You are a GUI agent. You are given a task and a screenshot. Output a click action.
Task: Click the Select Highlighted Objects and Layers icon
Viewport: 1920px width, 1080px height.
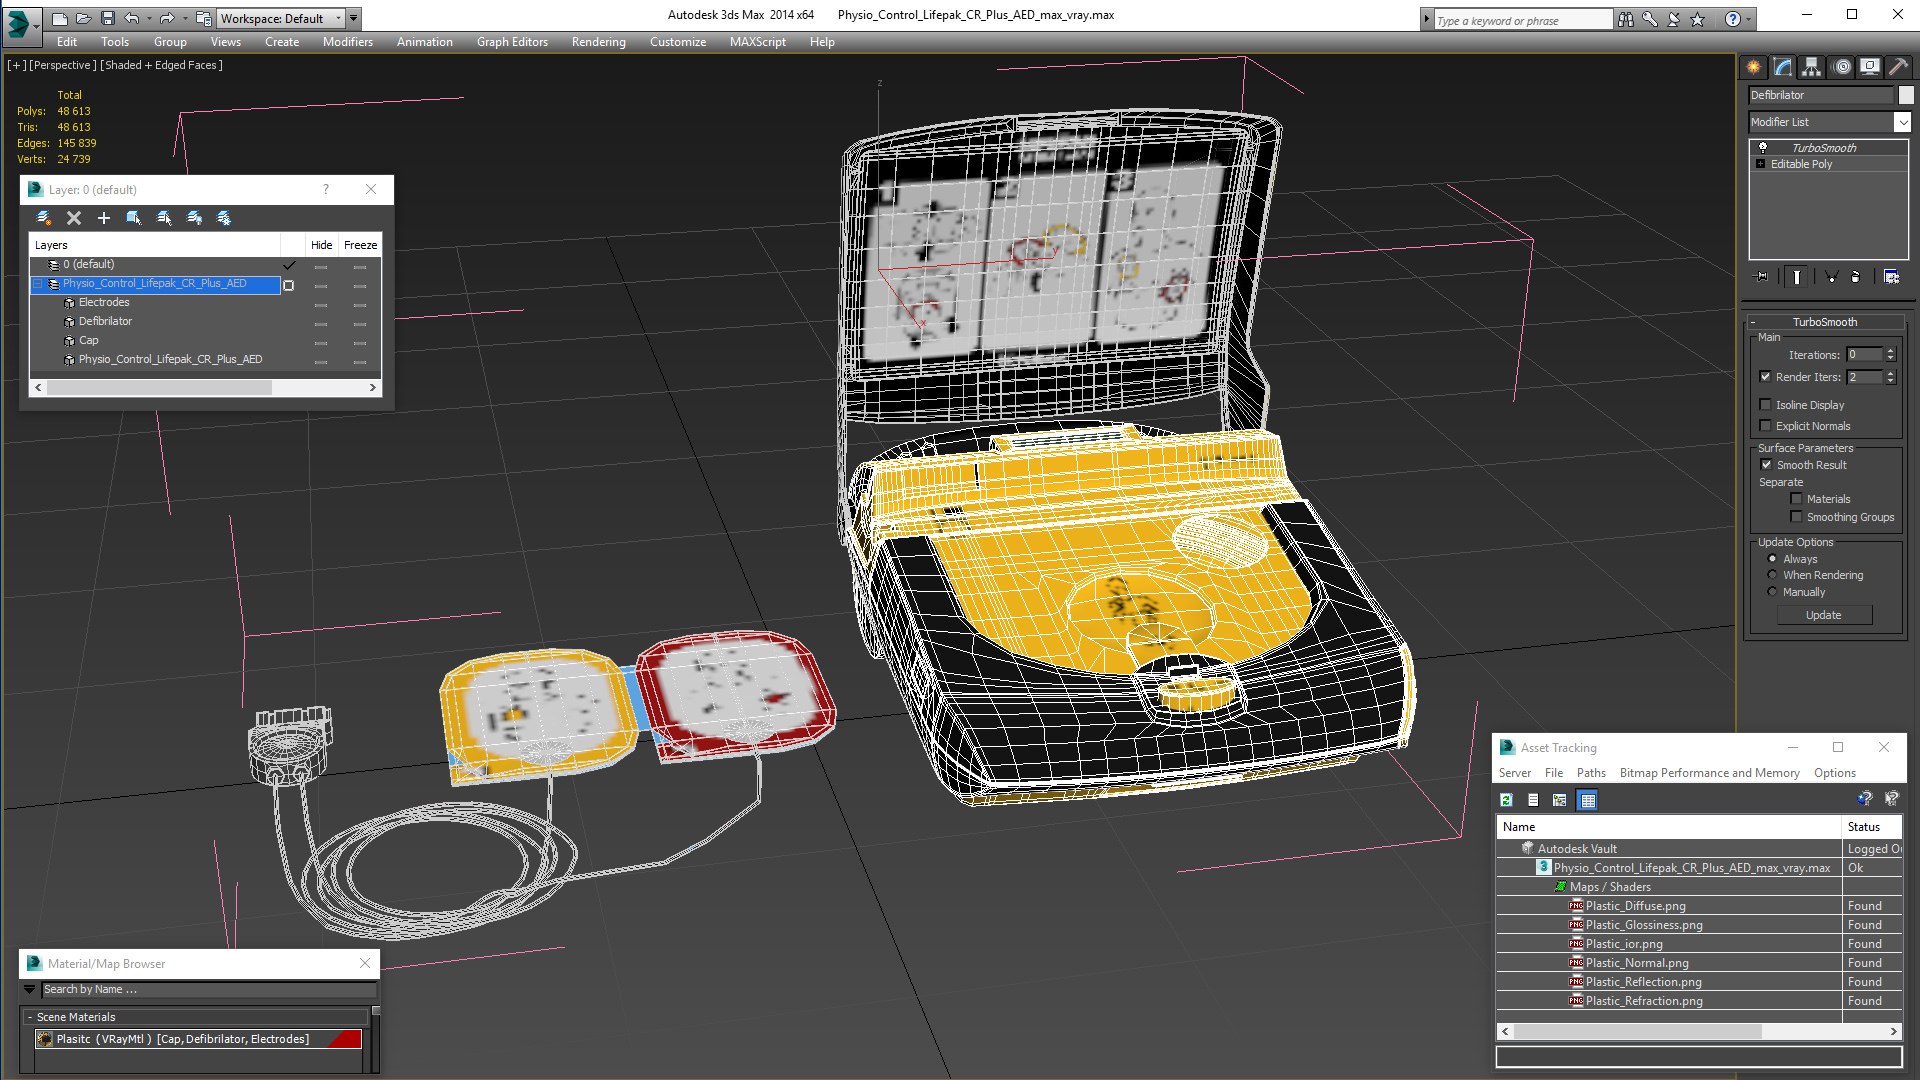[134, 218]
